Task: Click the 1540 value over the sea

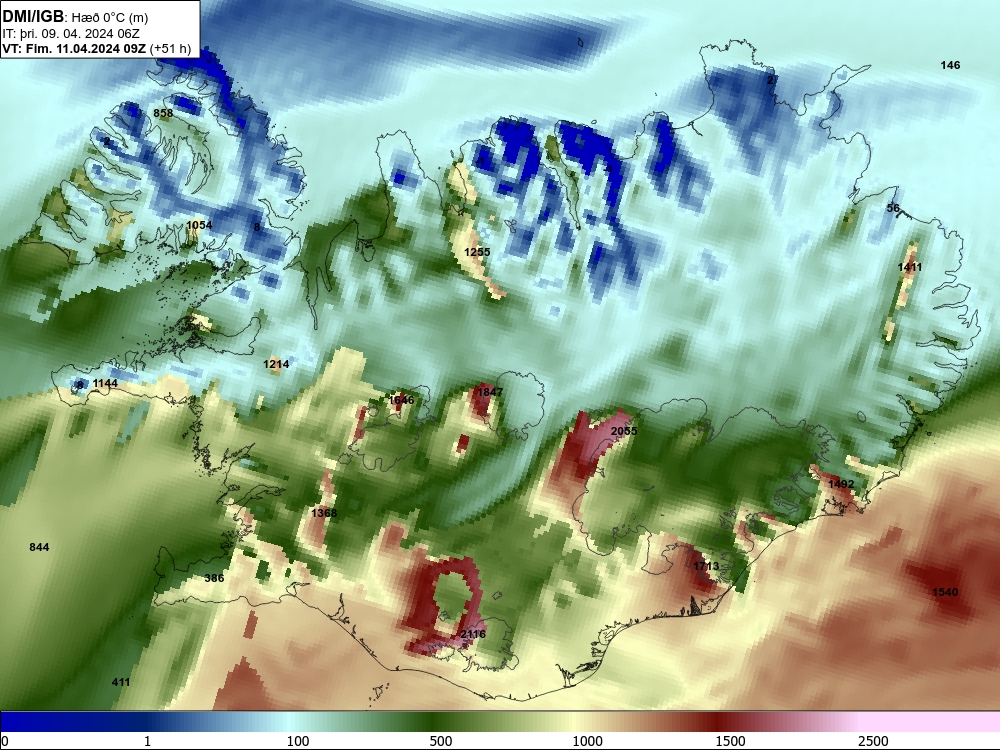Action: click(x=945, y=592)
